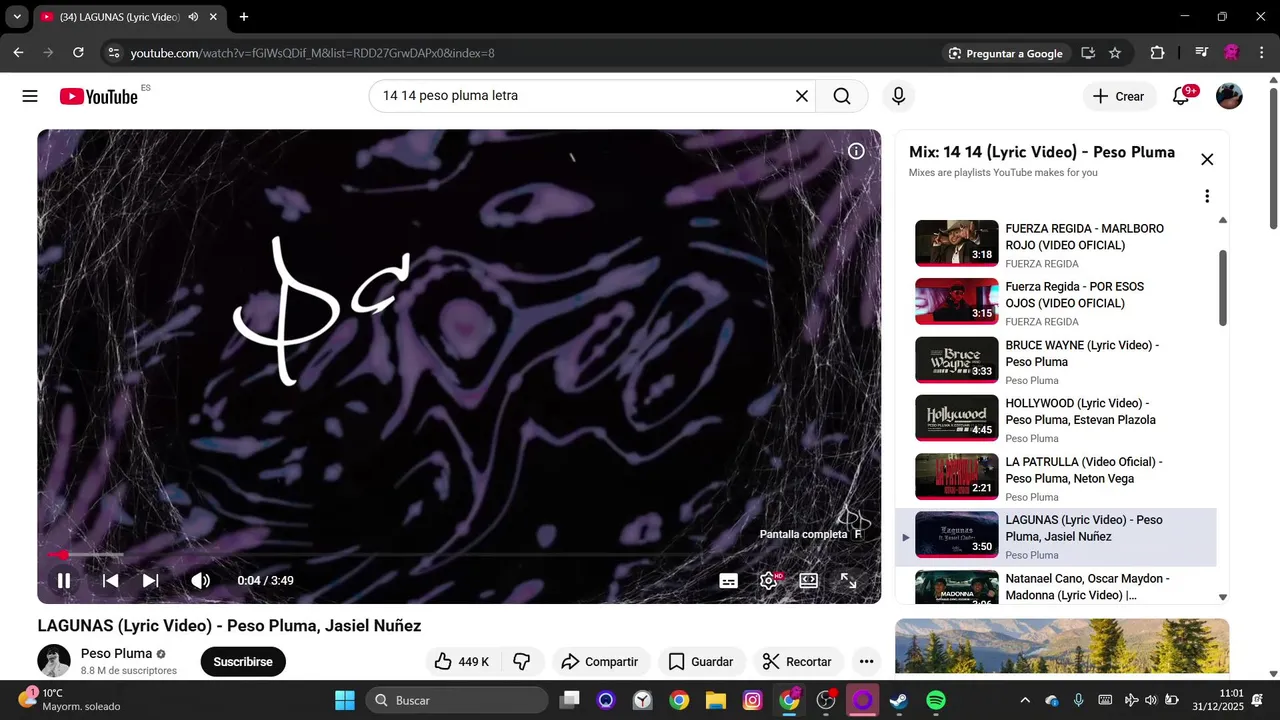Open Windows Start menu
The image size is (1280, 720).
(x=344, y=700)
